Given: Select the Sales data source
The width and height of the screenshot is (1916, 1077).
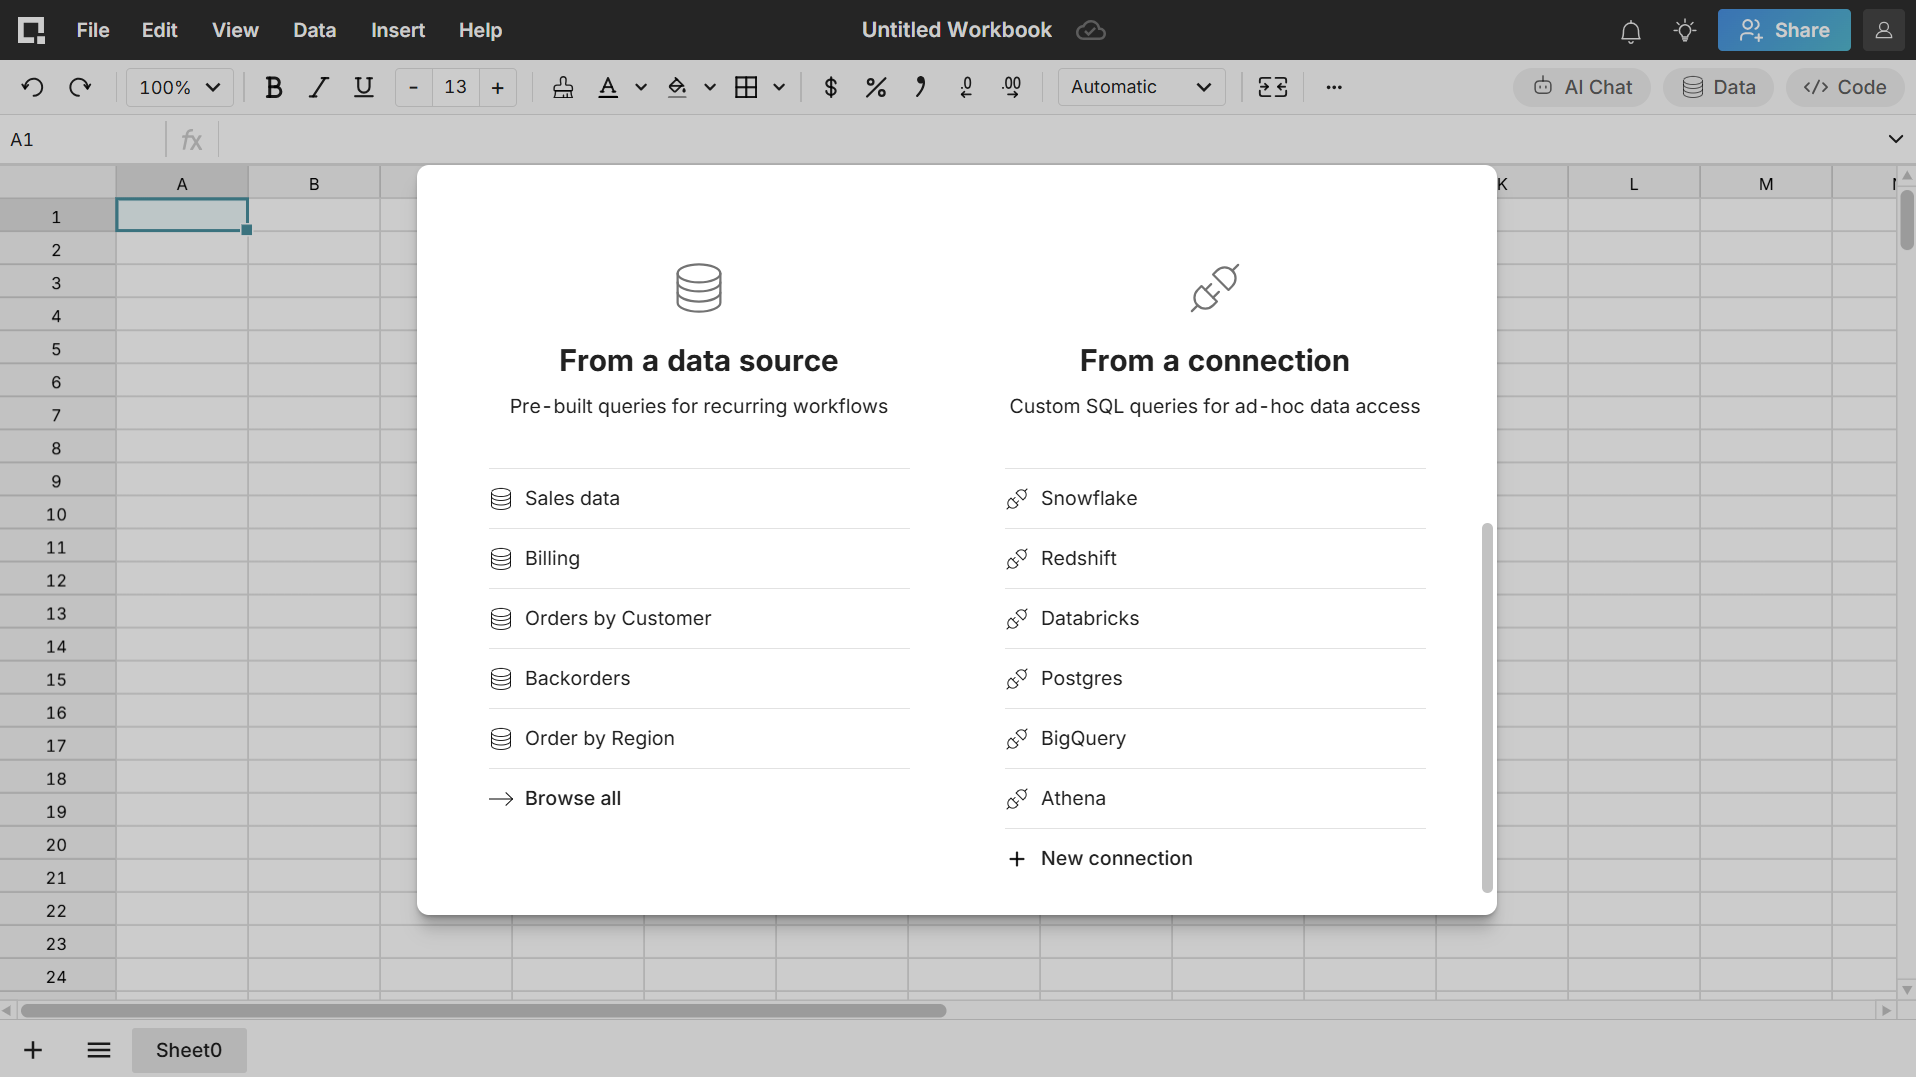Looking at the screenshot, I should (699, 498).
